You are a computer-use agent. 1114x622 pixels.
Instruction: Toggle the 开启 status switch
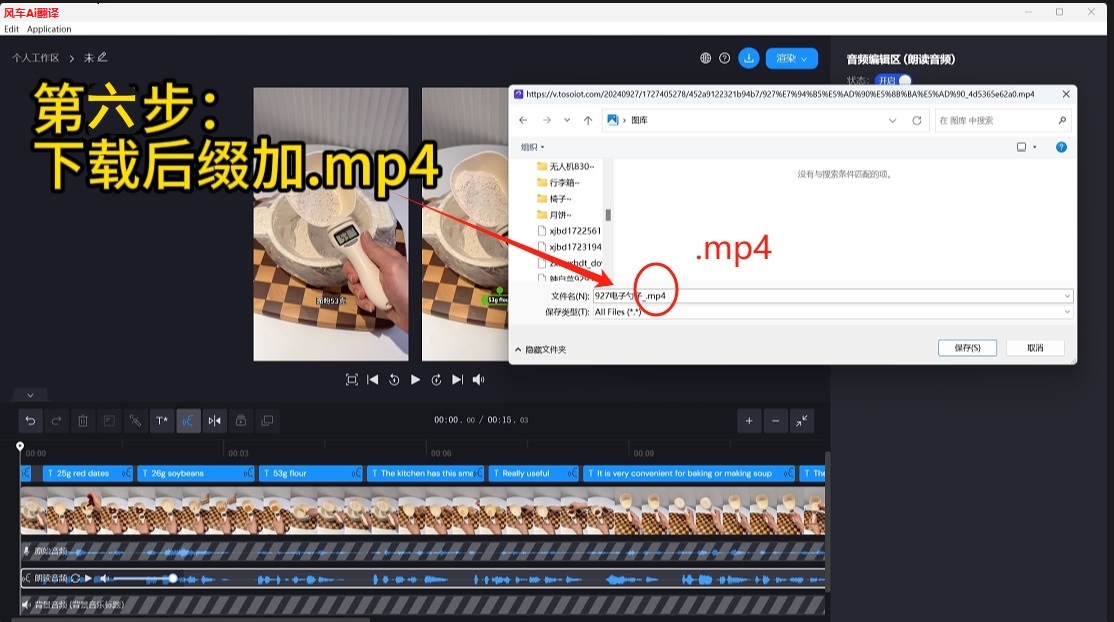click(895, 80)
